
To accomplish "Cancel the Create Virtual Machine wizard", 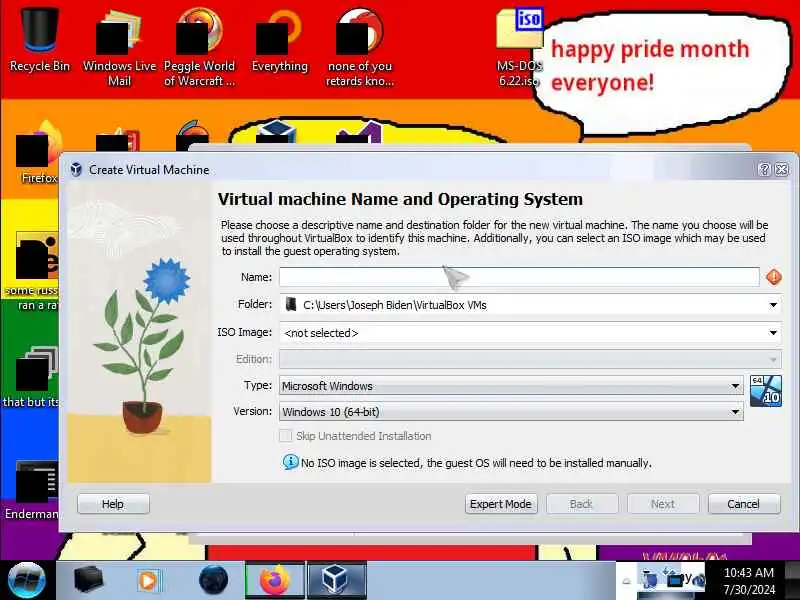I will pyautogui.click(x=744, y=504).
